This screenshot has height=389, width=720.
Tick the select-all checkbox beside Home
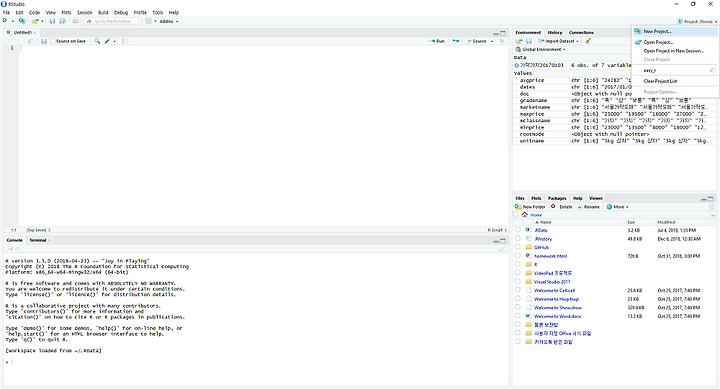click(516, 214)
